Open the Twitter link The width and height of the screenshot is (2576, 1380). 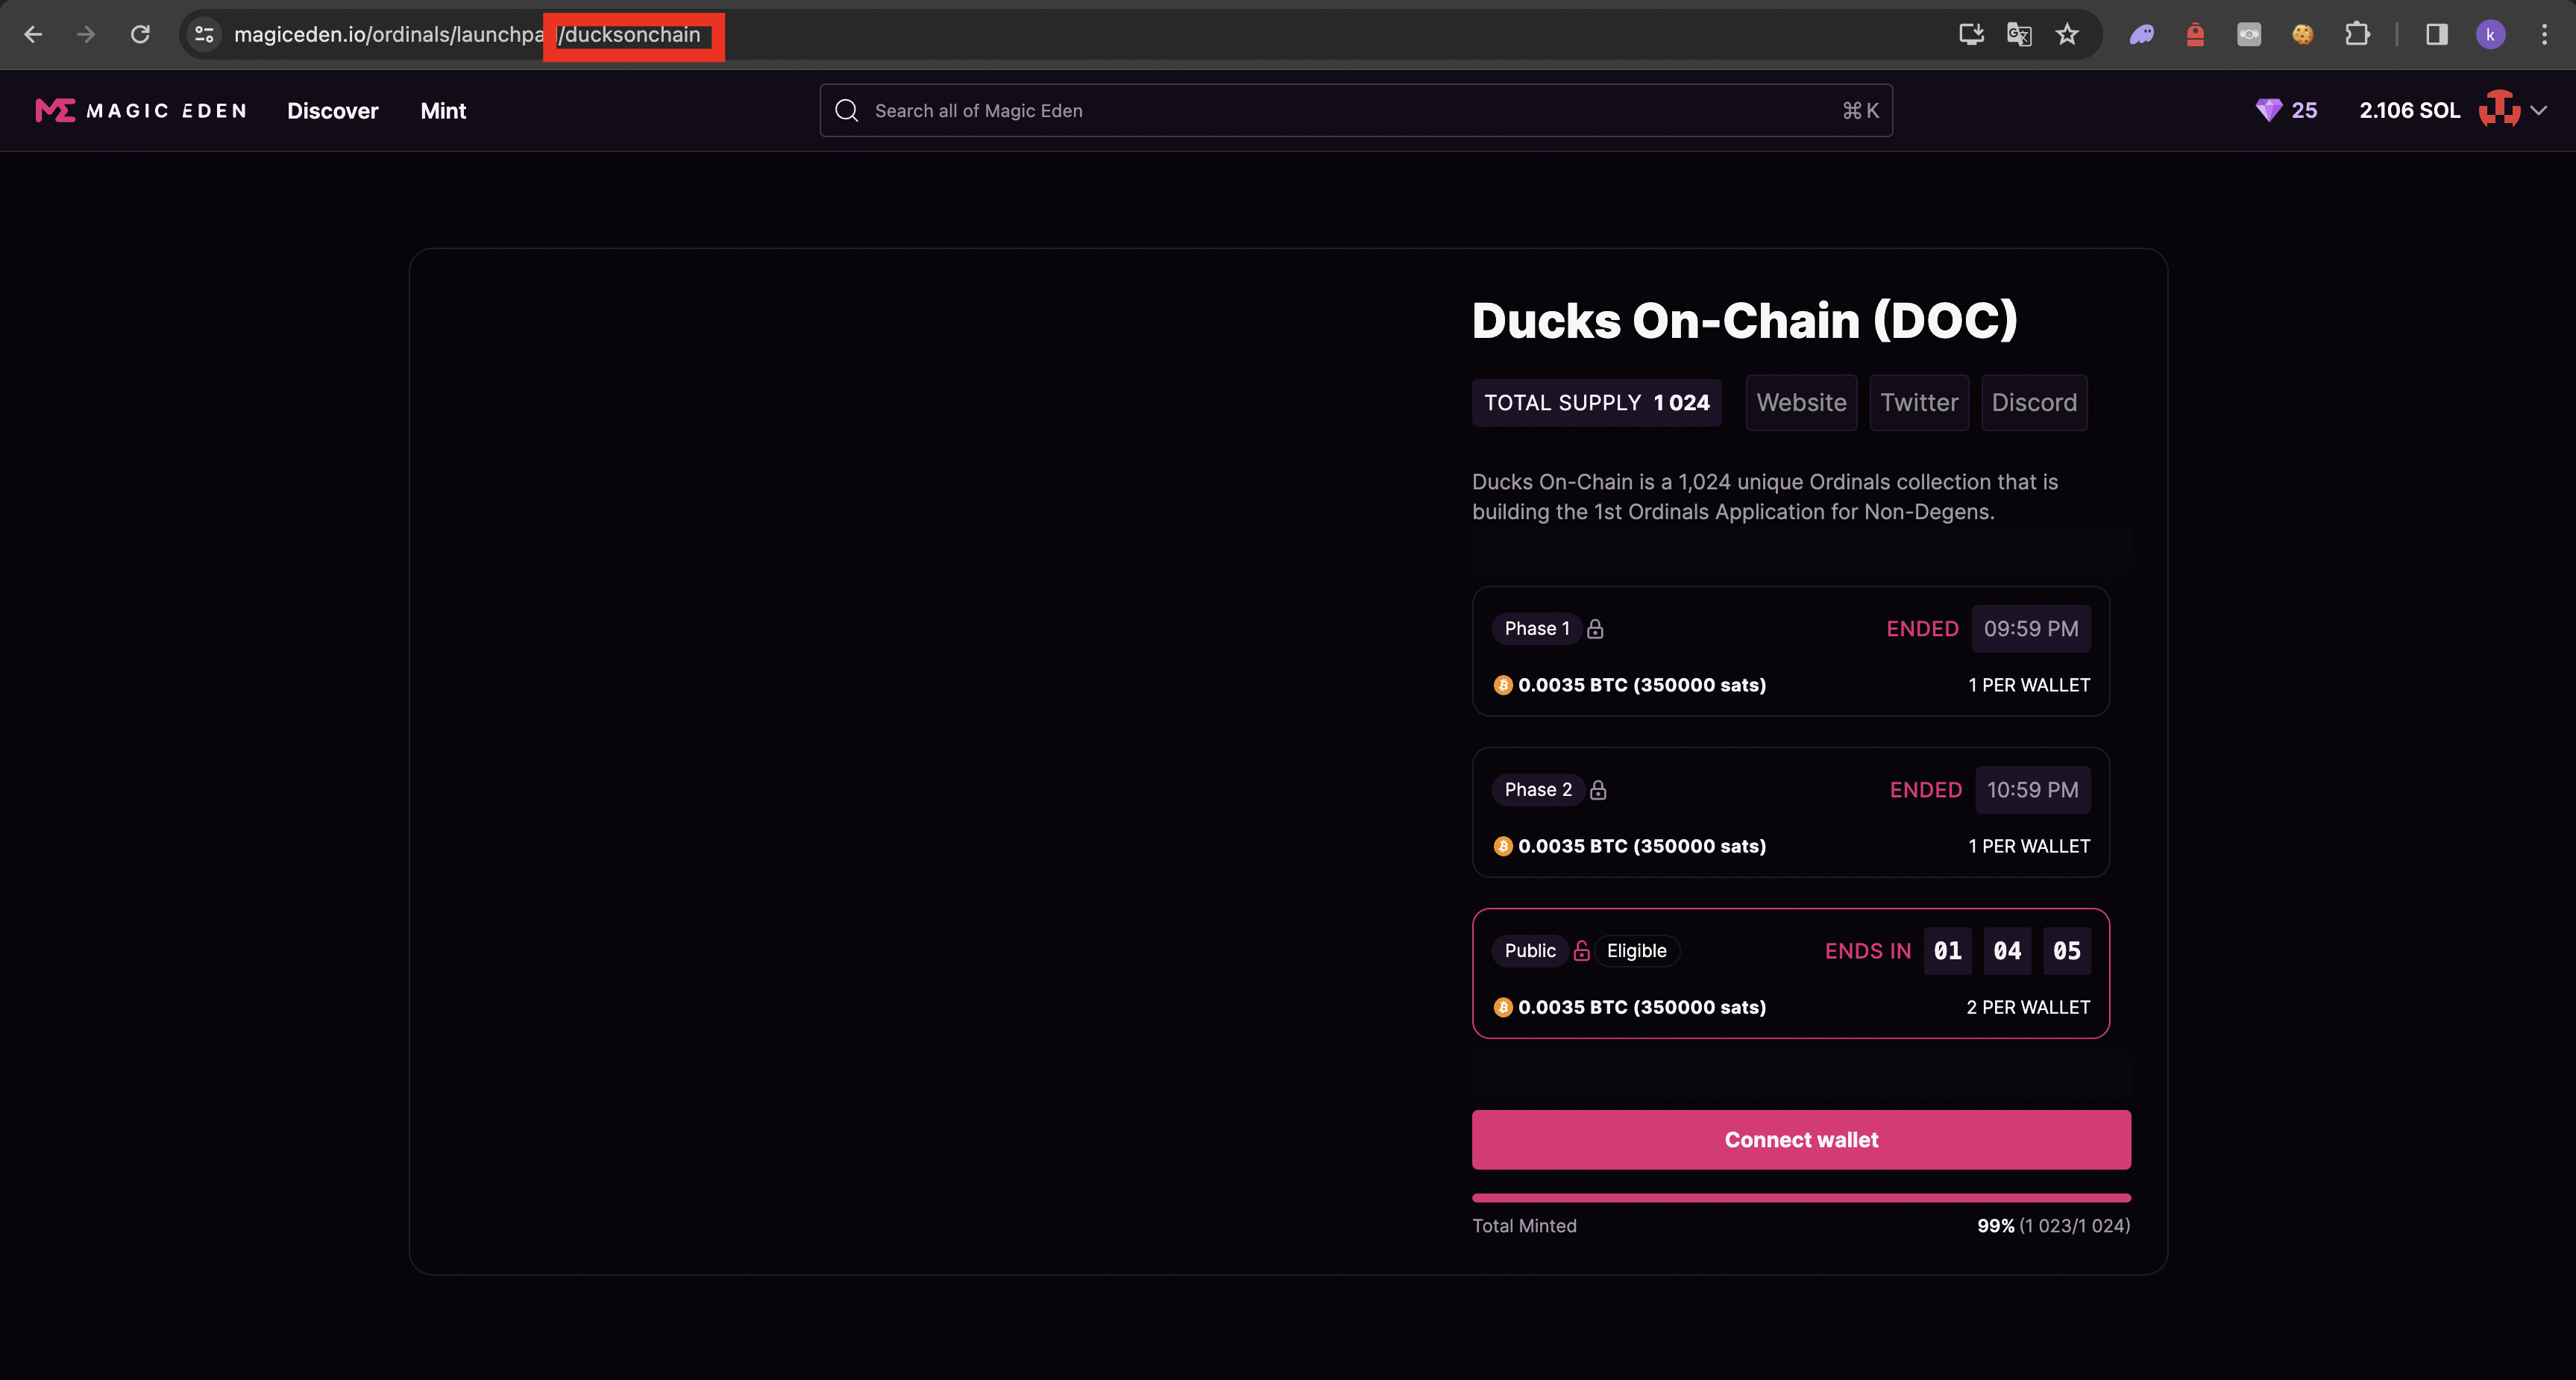[x=1918, y=403]
